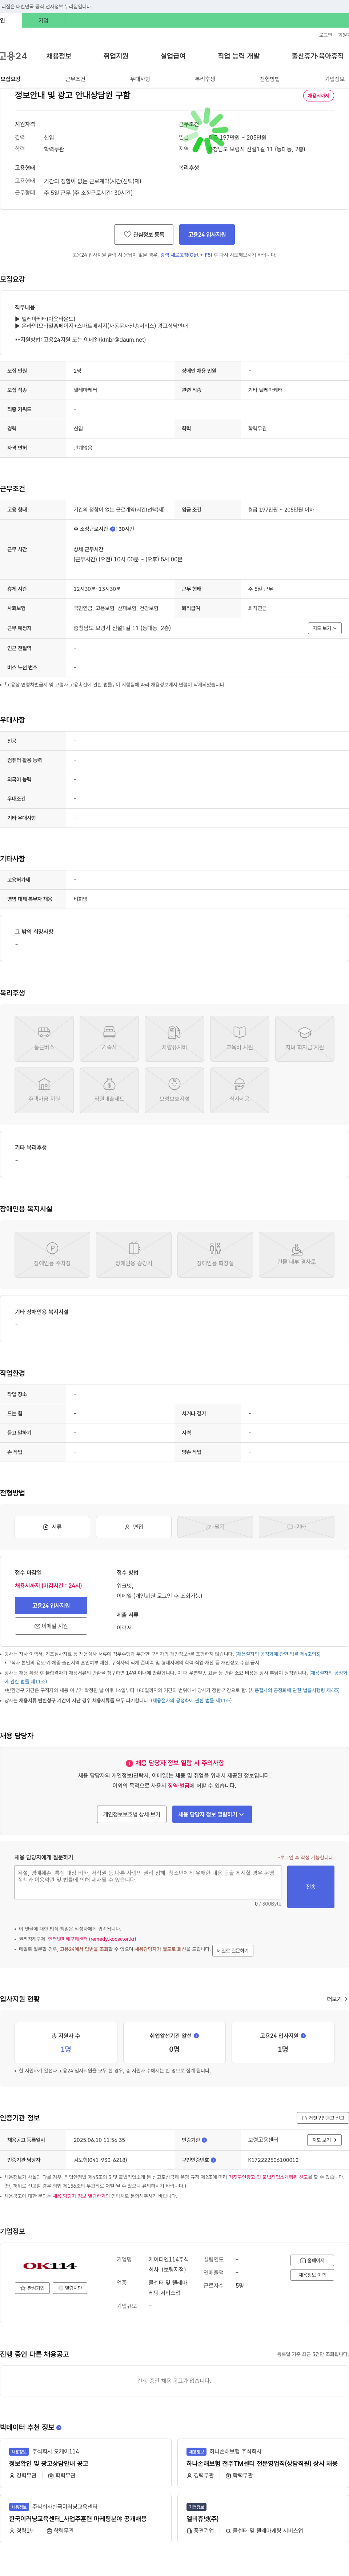349x2576 pixels.
Task: Jump to the 전형방법 section tab
Action: point(270,79)
